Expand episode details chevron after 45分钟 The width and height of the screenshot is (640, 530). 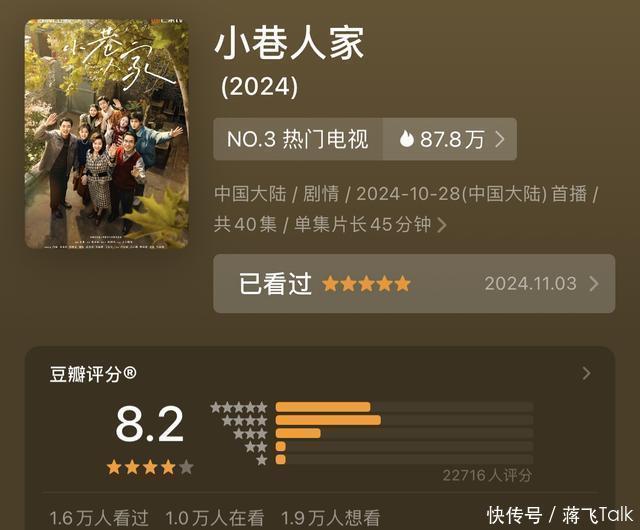(441, 225)
